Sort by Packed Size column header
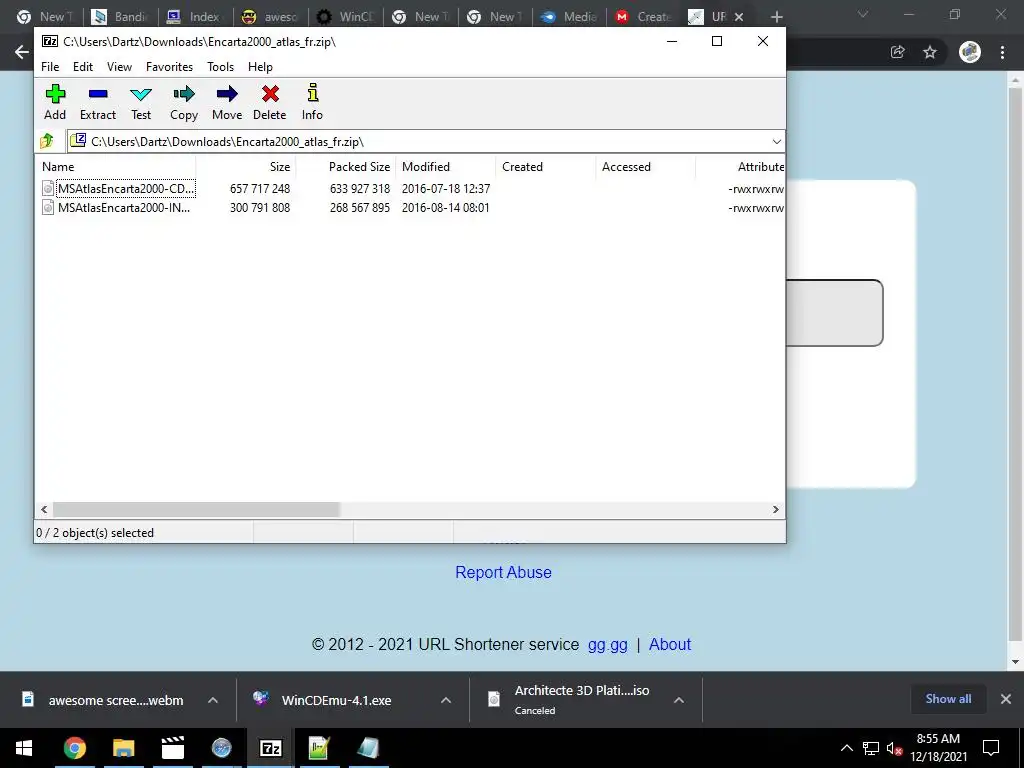The image size is (1024, 768). (346, 167)
